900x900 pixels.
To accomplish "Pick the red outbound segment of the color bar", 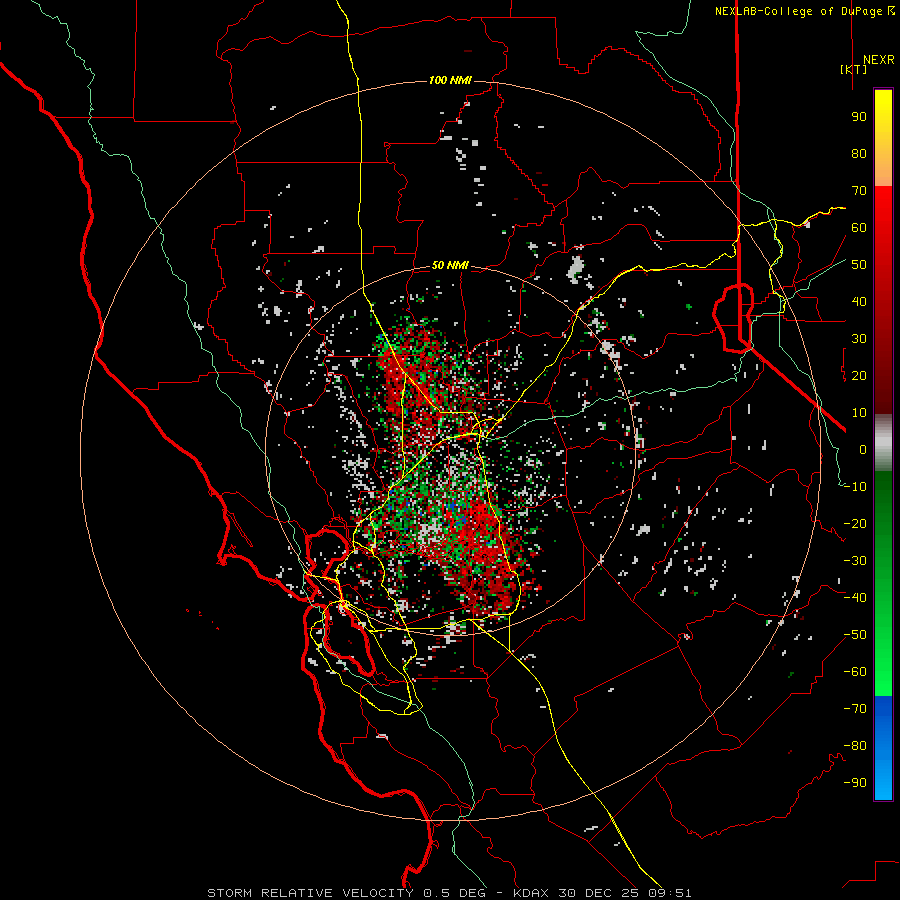I will [x=883, y=300].
